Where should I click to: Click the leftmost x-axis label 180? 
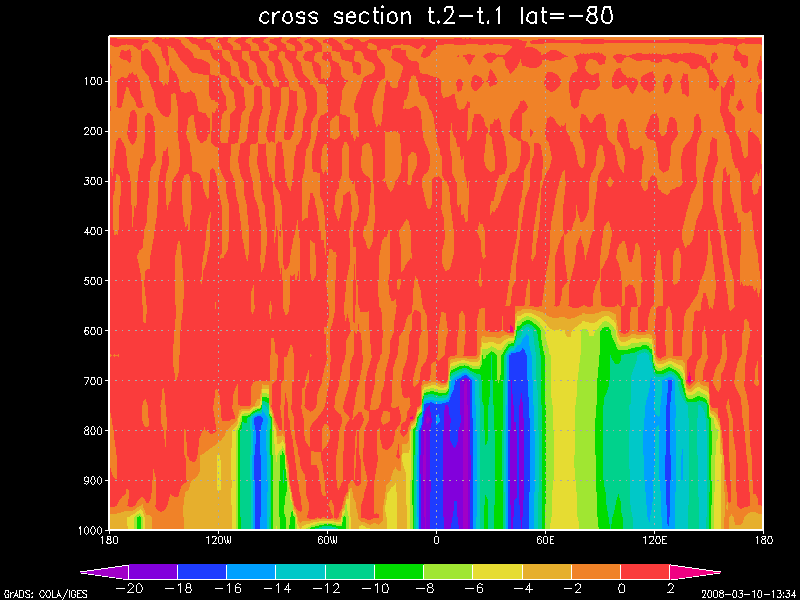(109, 540)
